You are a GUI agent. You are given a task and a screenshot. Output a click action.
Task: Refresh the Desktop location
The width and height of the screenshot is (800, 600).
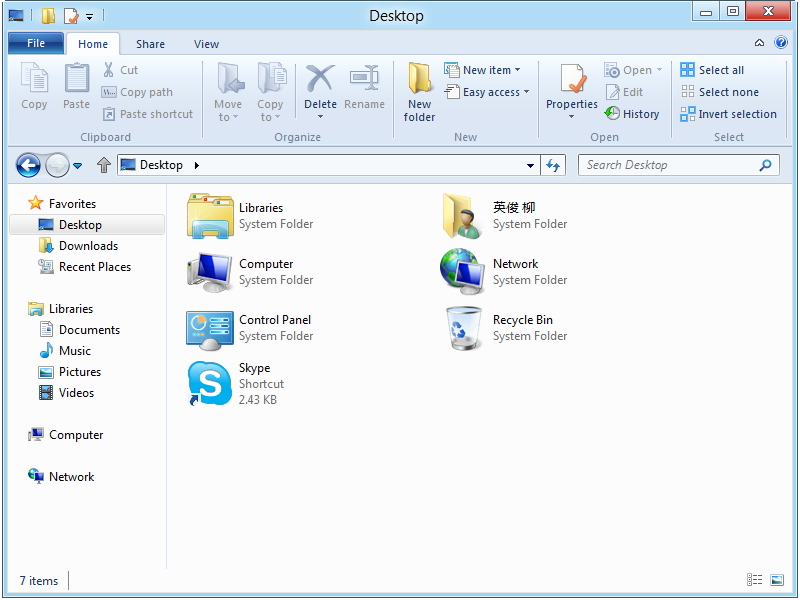pyautogui.click(x=553, y=165)
